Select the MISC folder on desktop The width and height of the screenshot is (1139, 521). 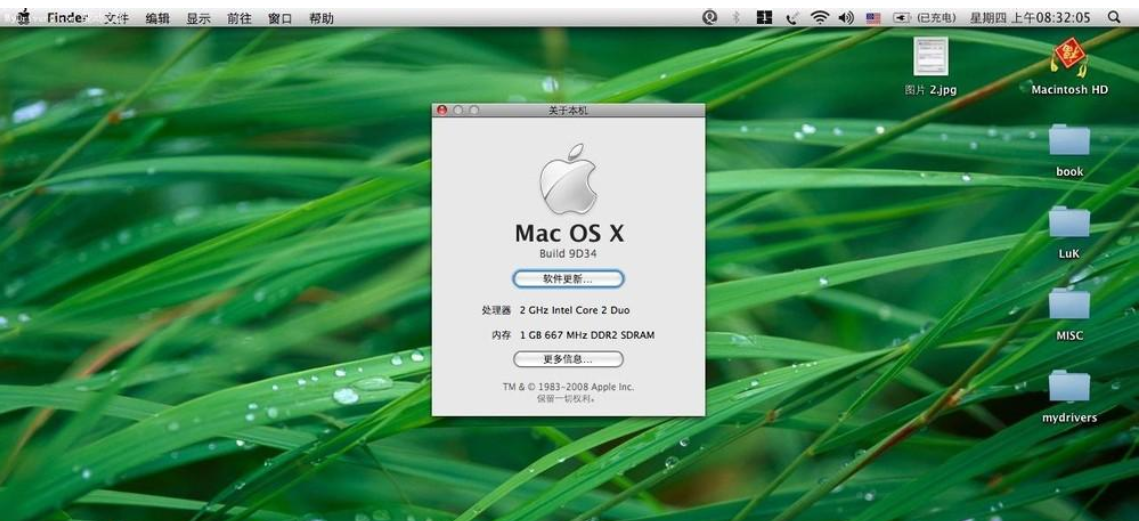pos(1069,304)
